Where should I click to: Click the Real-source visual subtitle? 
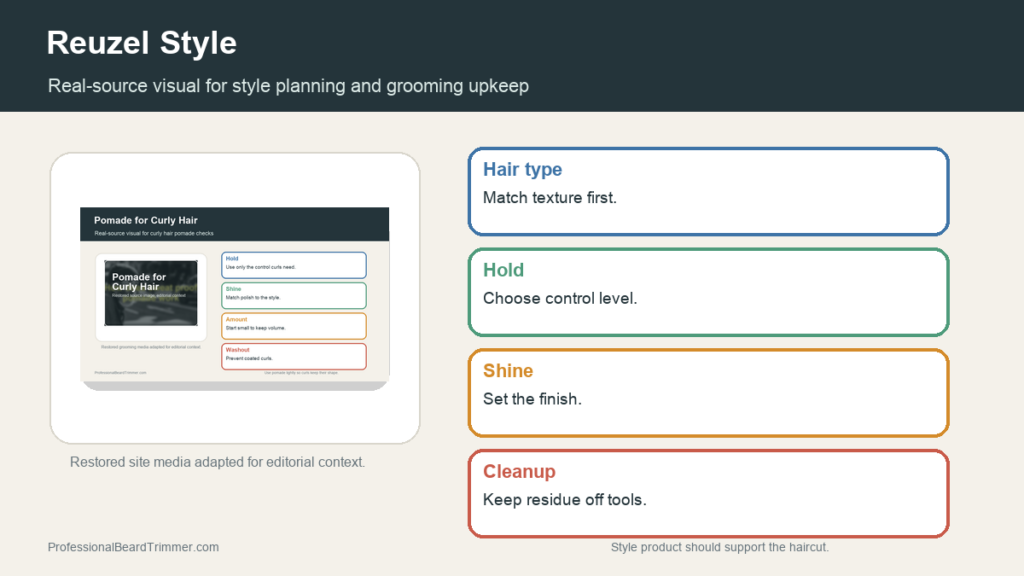(288, 86)
